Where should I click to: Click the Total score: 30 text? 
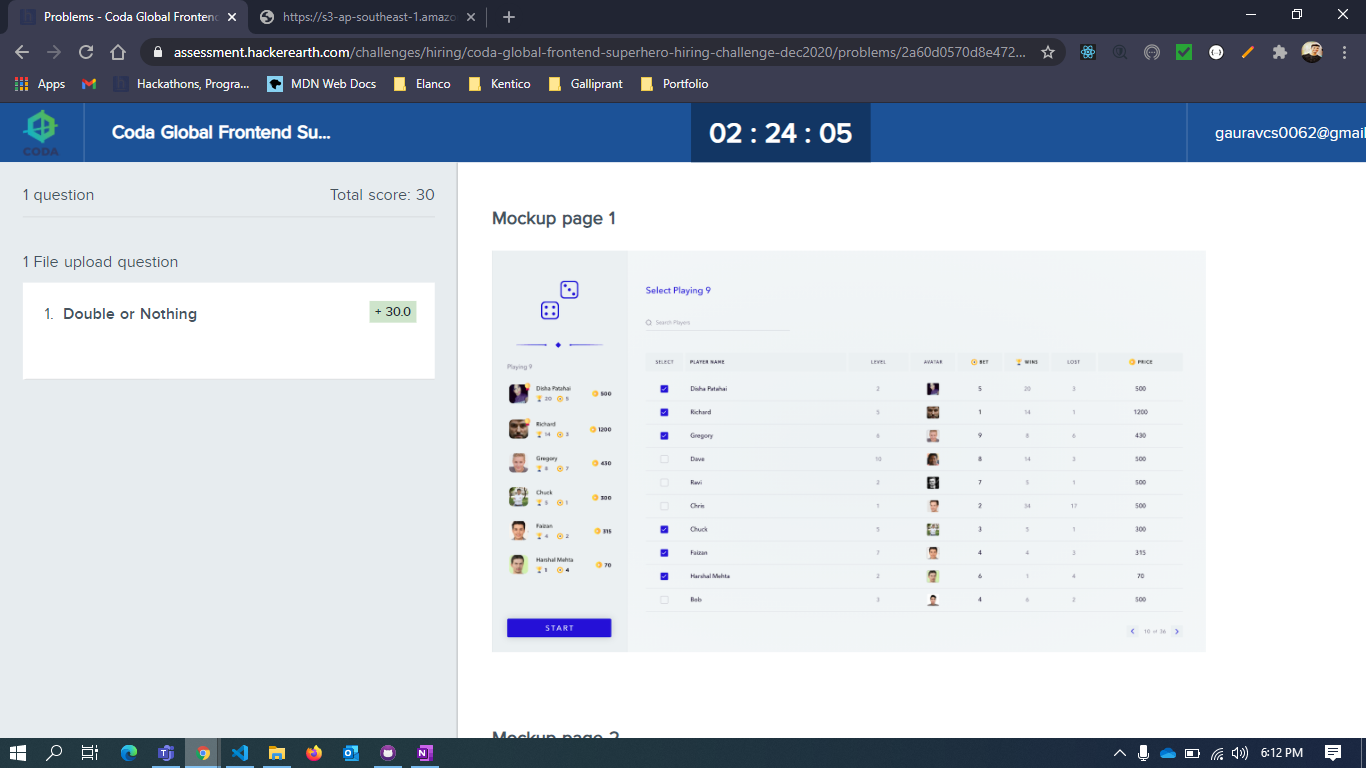point(382,195)
